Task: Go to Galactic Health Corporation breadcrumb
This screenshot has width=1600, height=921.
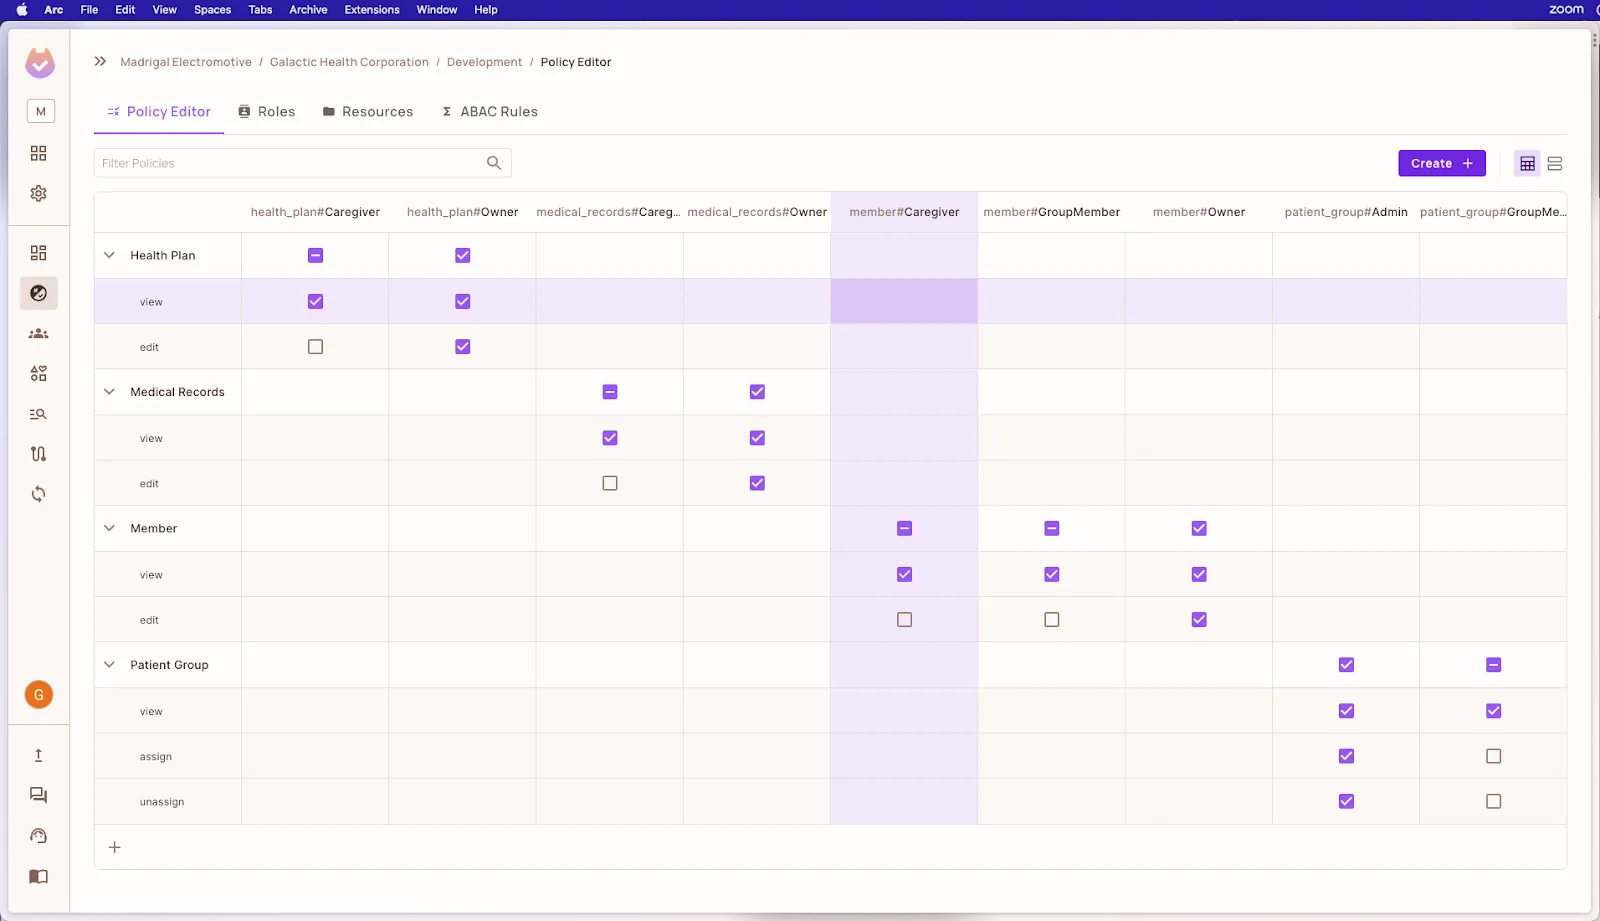Action: pyautogui.click(x=349, y=62)
